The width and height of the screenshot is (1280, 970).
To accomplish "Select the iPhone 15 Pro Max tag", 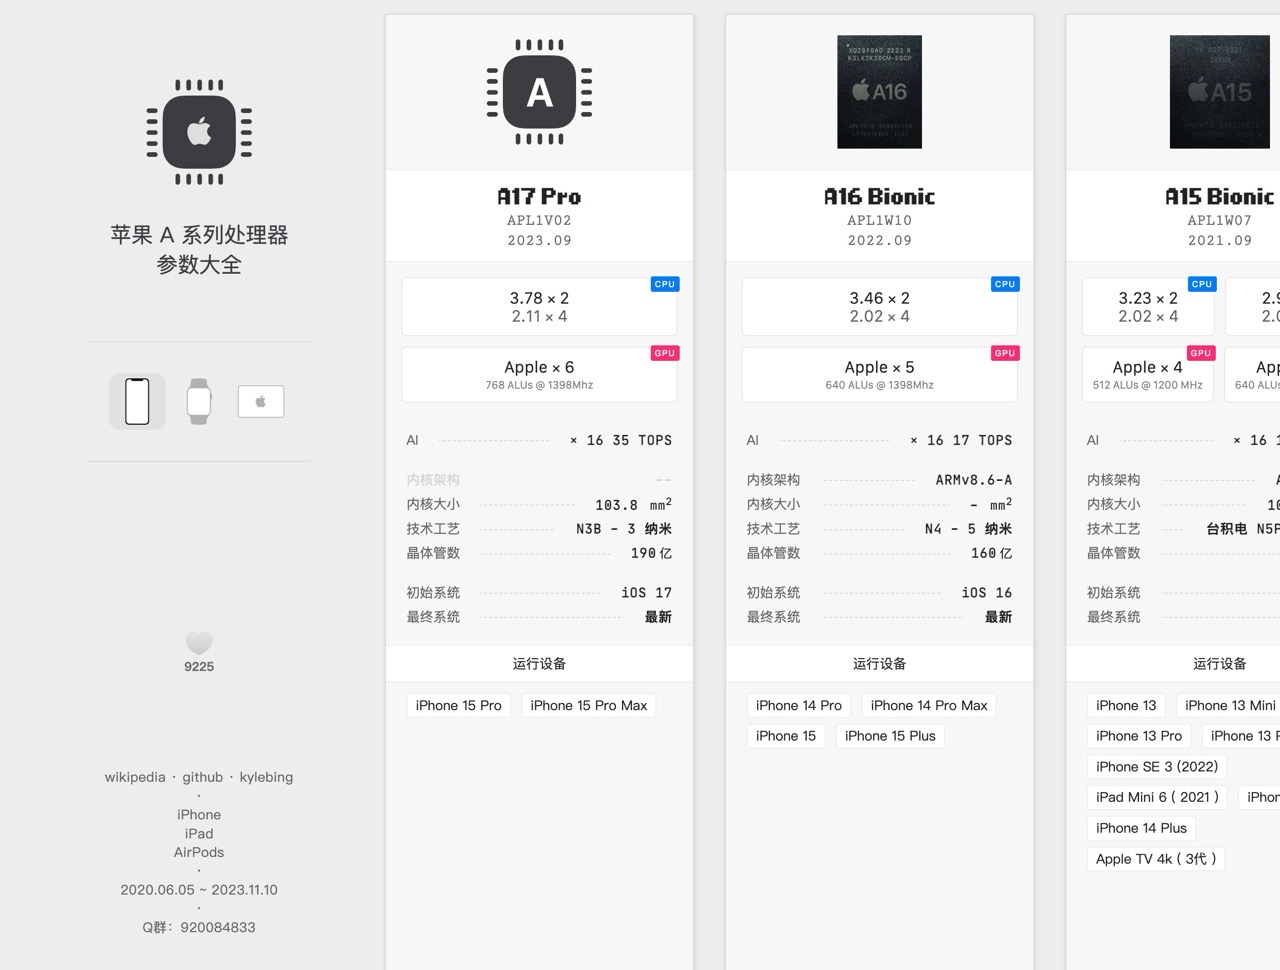I will [589, 706].
